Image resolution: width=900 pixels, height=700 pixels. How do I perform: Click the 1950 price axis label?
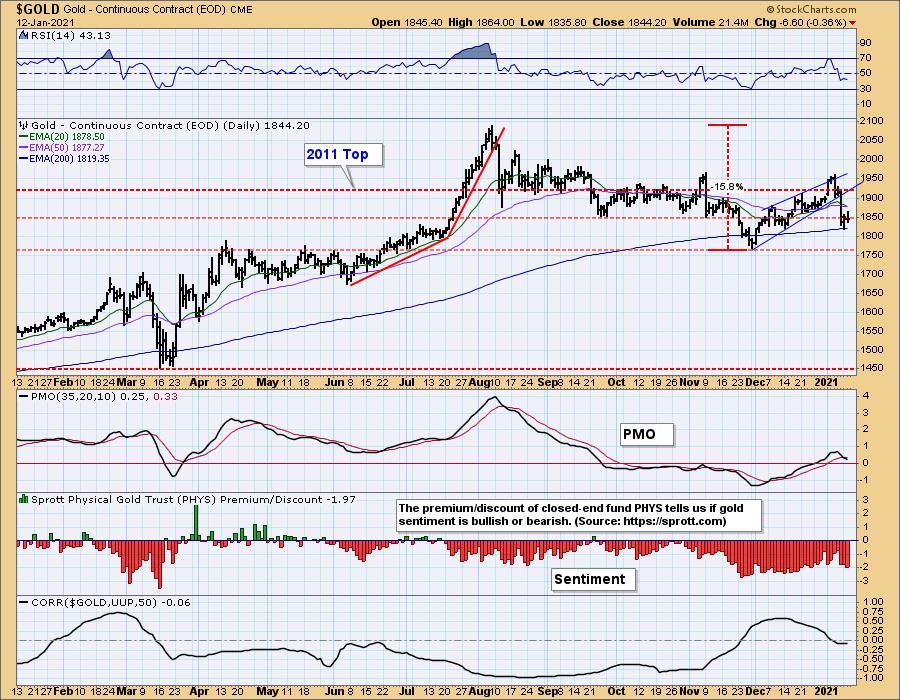coord(871,178)
